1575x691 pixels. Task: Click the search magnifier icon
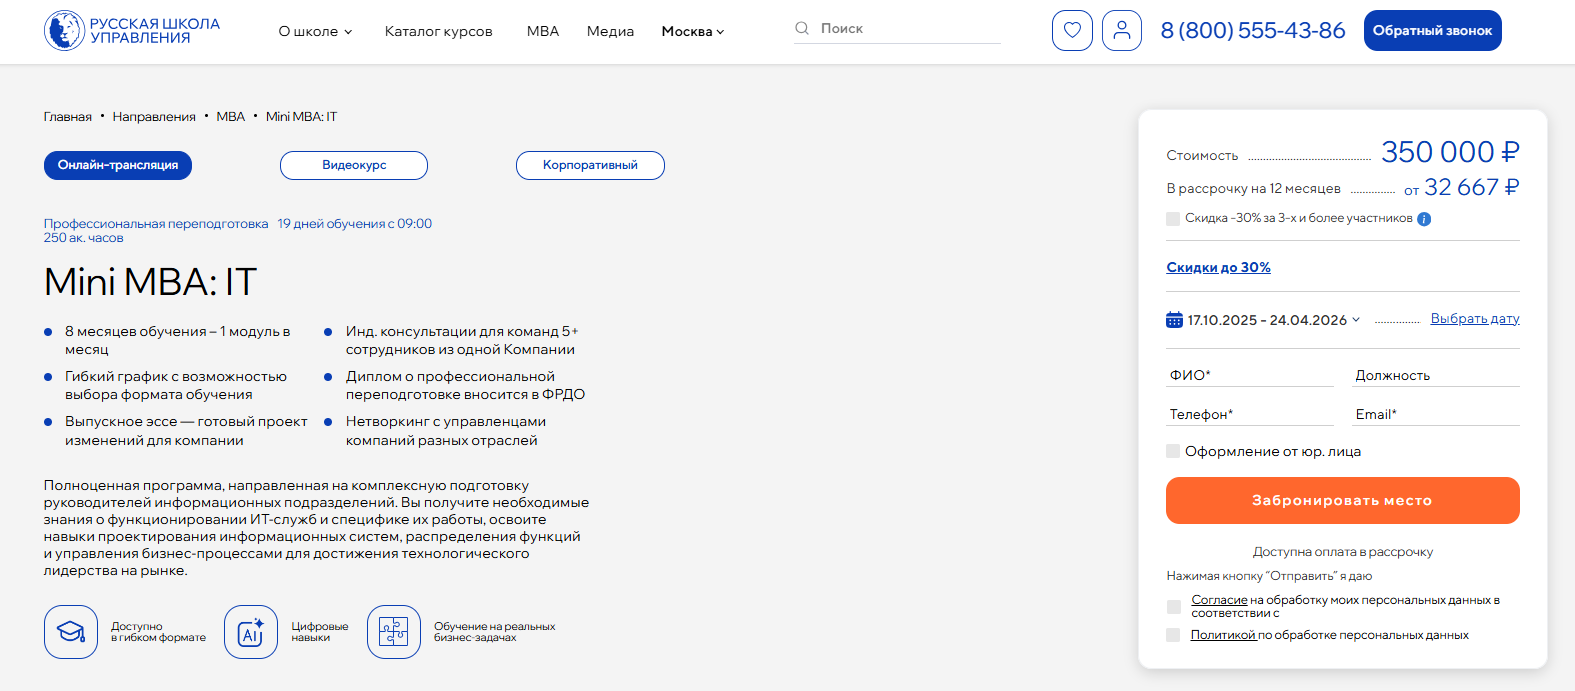pyautogui.click(x=802, y=29)
